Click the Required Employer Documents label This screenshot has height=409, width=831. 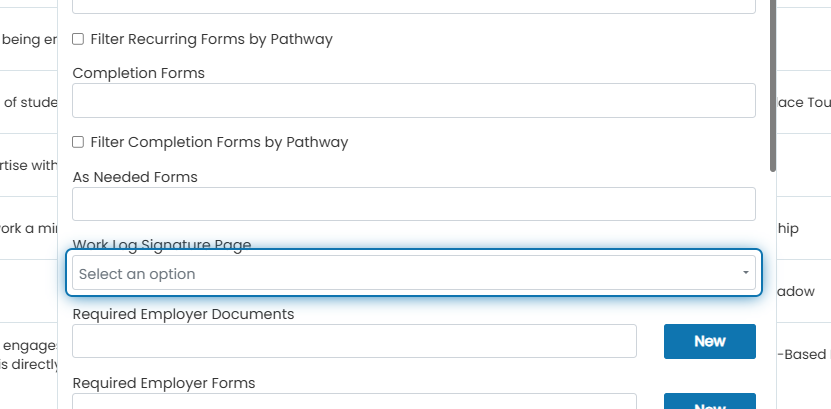pos(183,314)
